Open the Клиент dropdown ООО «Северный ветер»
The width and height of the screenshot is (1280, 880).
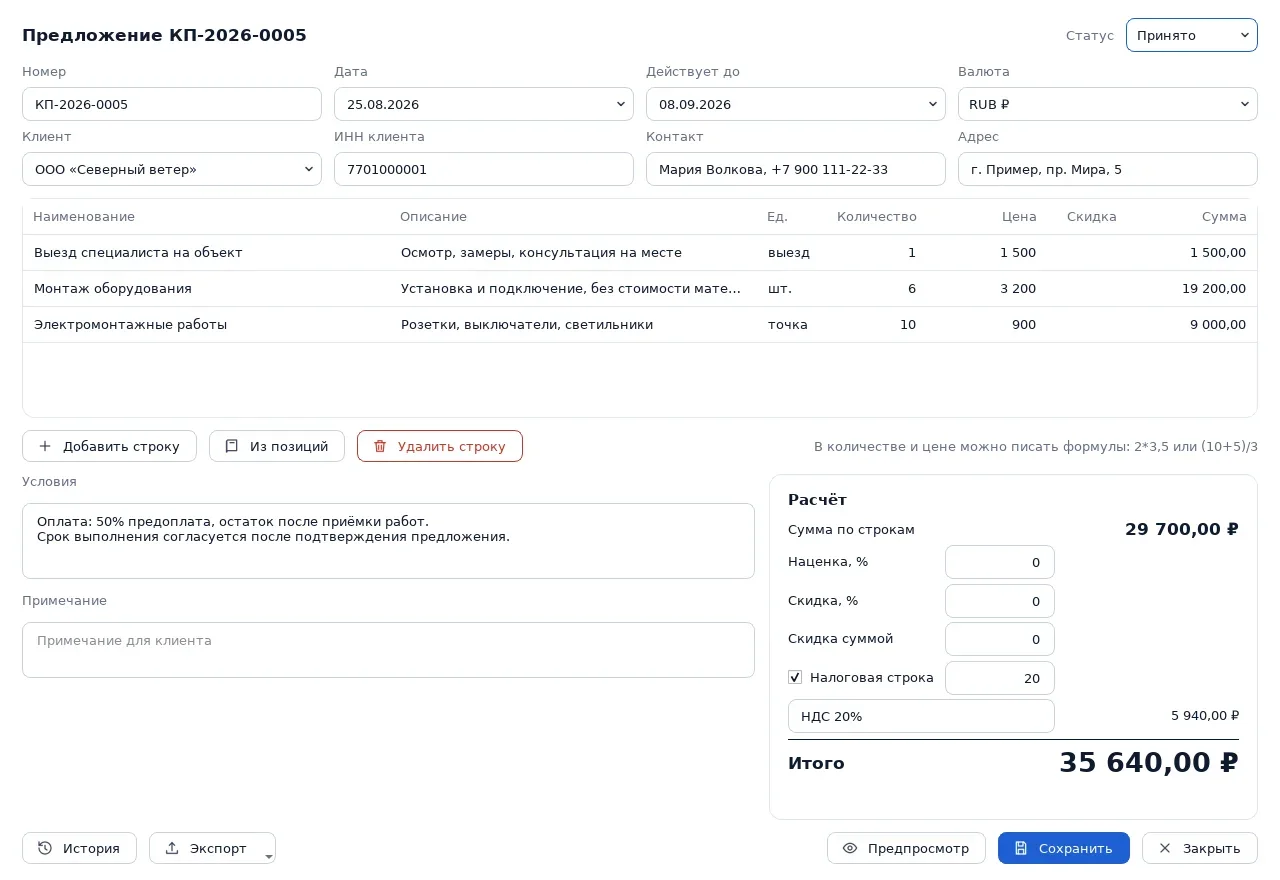(172, 169)
